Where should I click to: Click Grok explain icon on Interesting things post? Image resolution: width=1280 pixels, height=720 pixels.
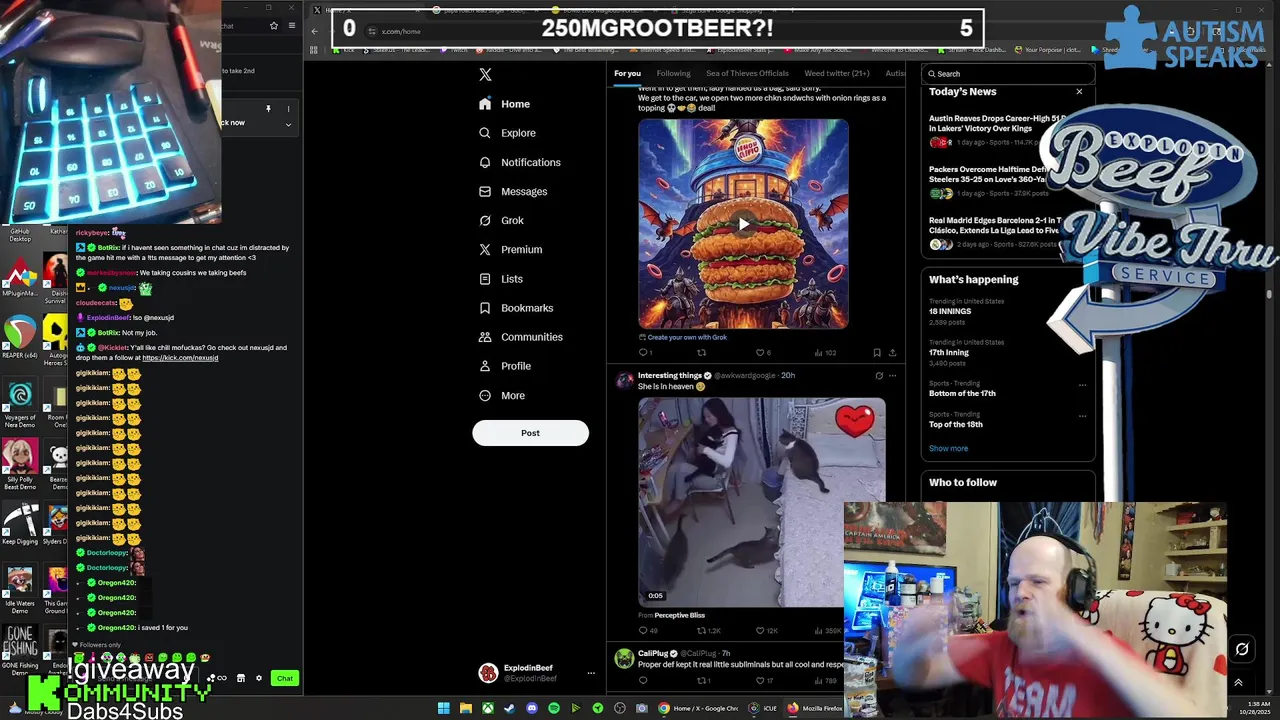pyautogui.click(x=879, y=376)
